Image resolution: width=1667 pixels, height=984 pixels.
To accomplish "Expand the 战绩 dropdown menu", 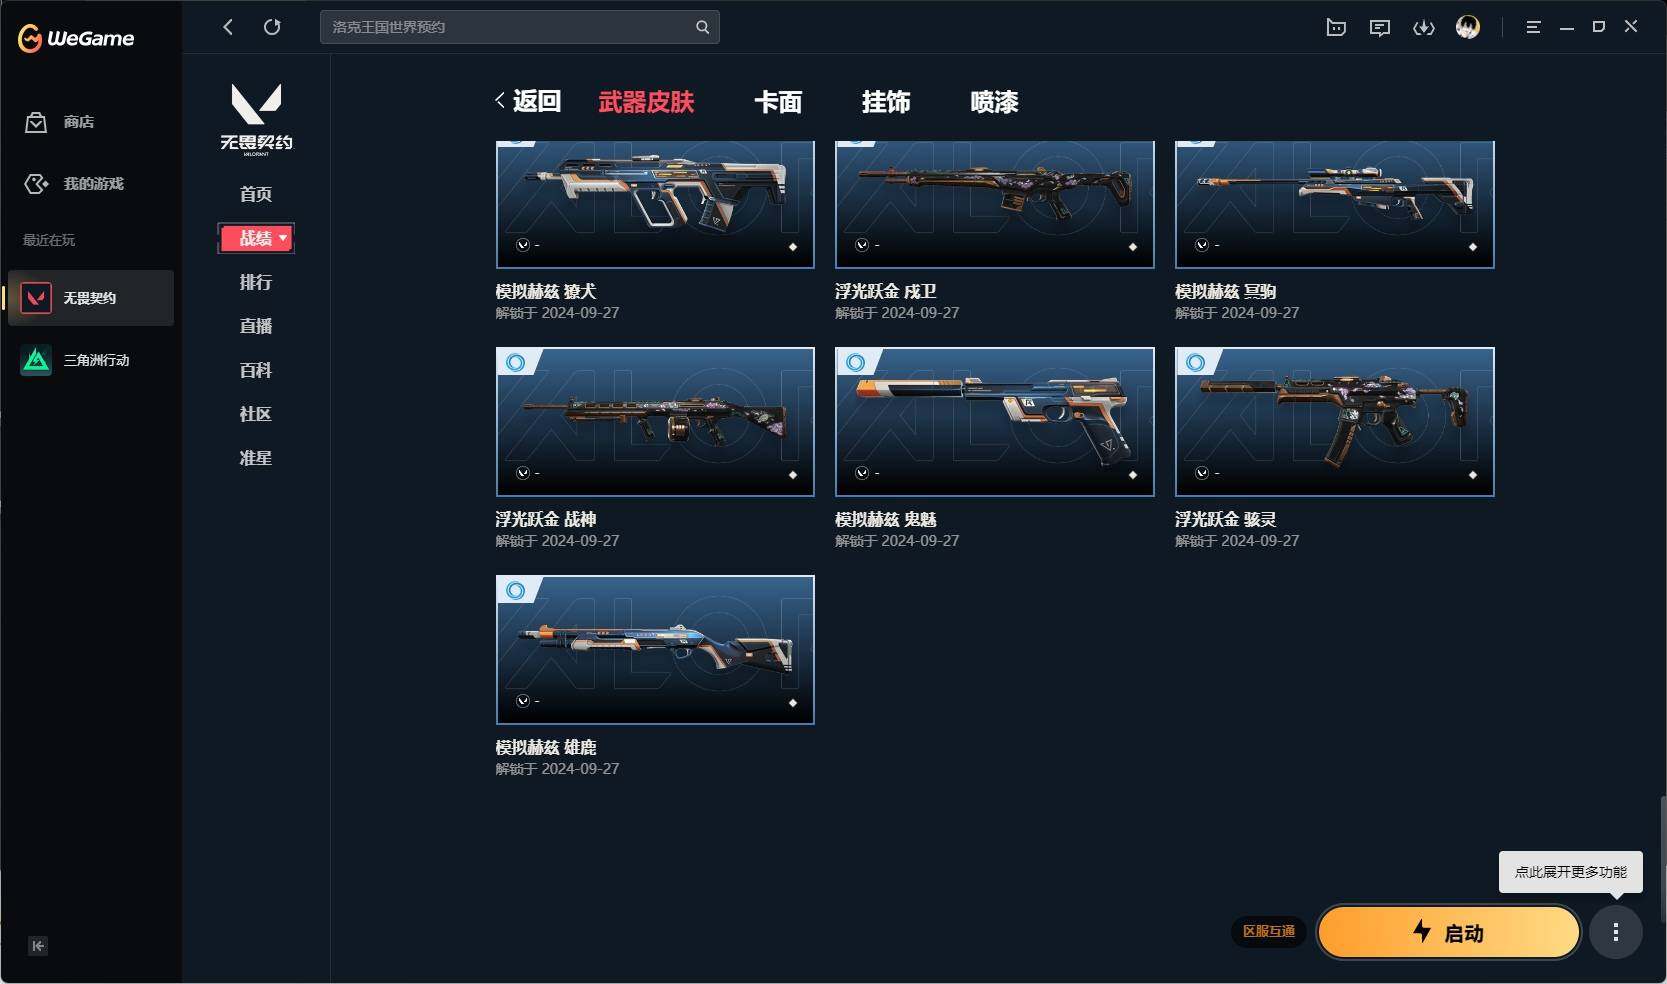I will pos(256,238).
